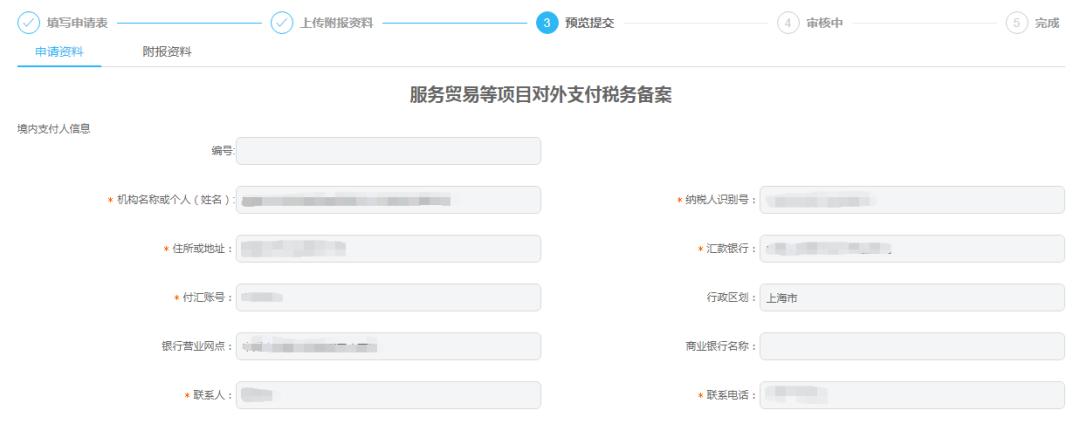The height and width of the screenshot is (424, 1080).
Task: Focus the 付汇账号 input field
Action: [x=388, y=298]
